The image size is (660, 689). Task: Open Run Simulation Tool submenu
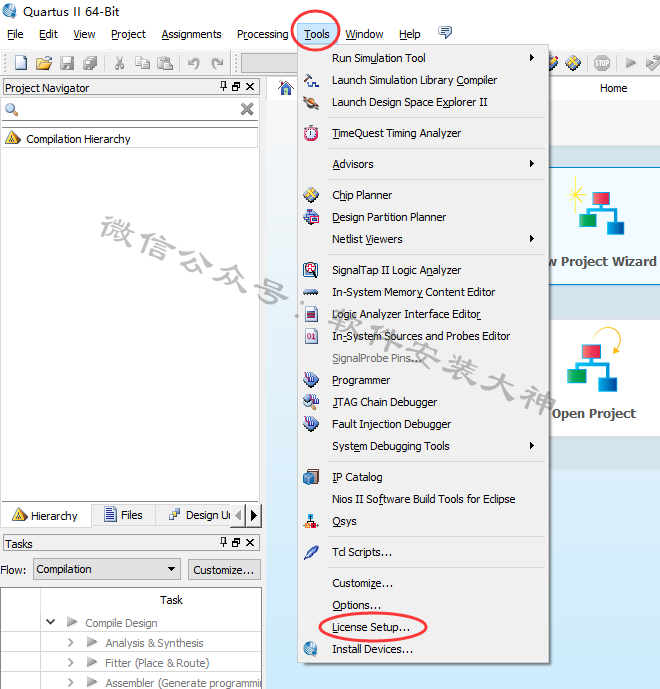pyautogui.click(x=423, y=58)
